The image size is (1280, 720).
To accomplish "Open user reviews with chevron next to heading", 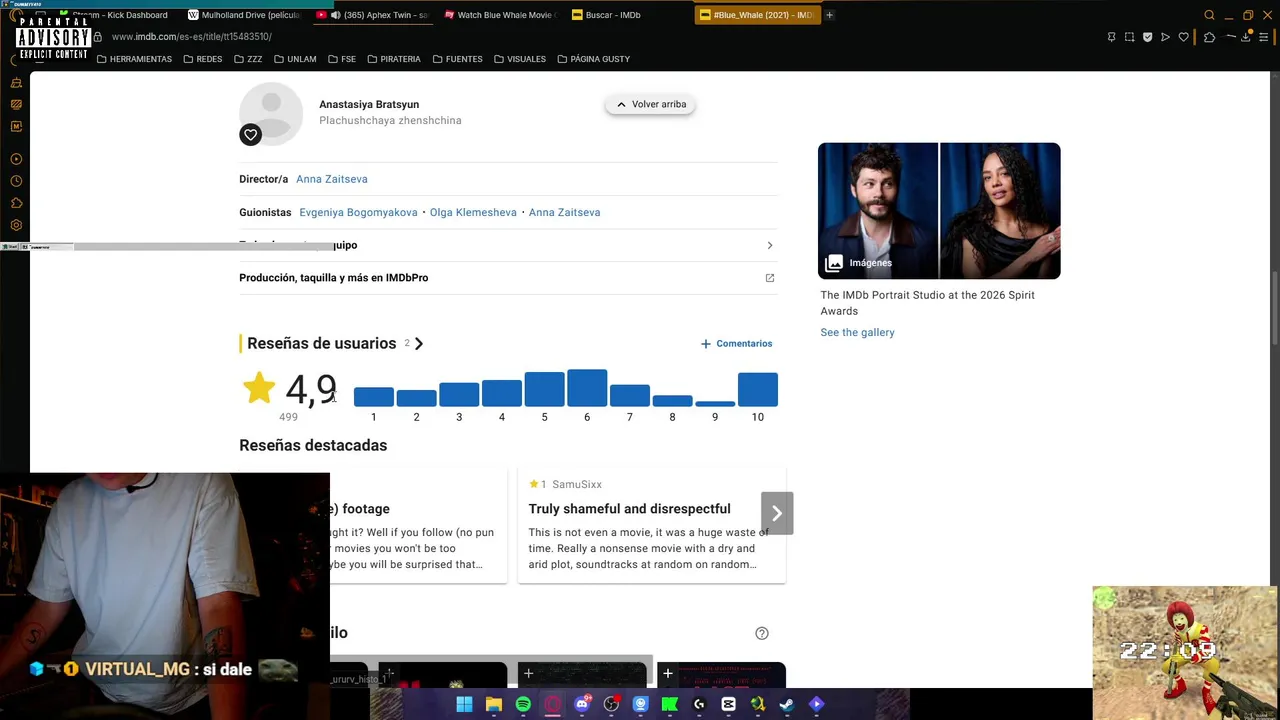I will 419,343.
